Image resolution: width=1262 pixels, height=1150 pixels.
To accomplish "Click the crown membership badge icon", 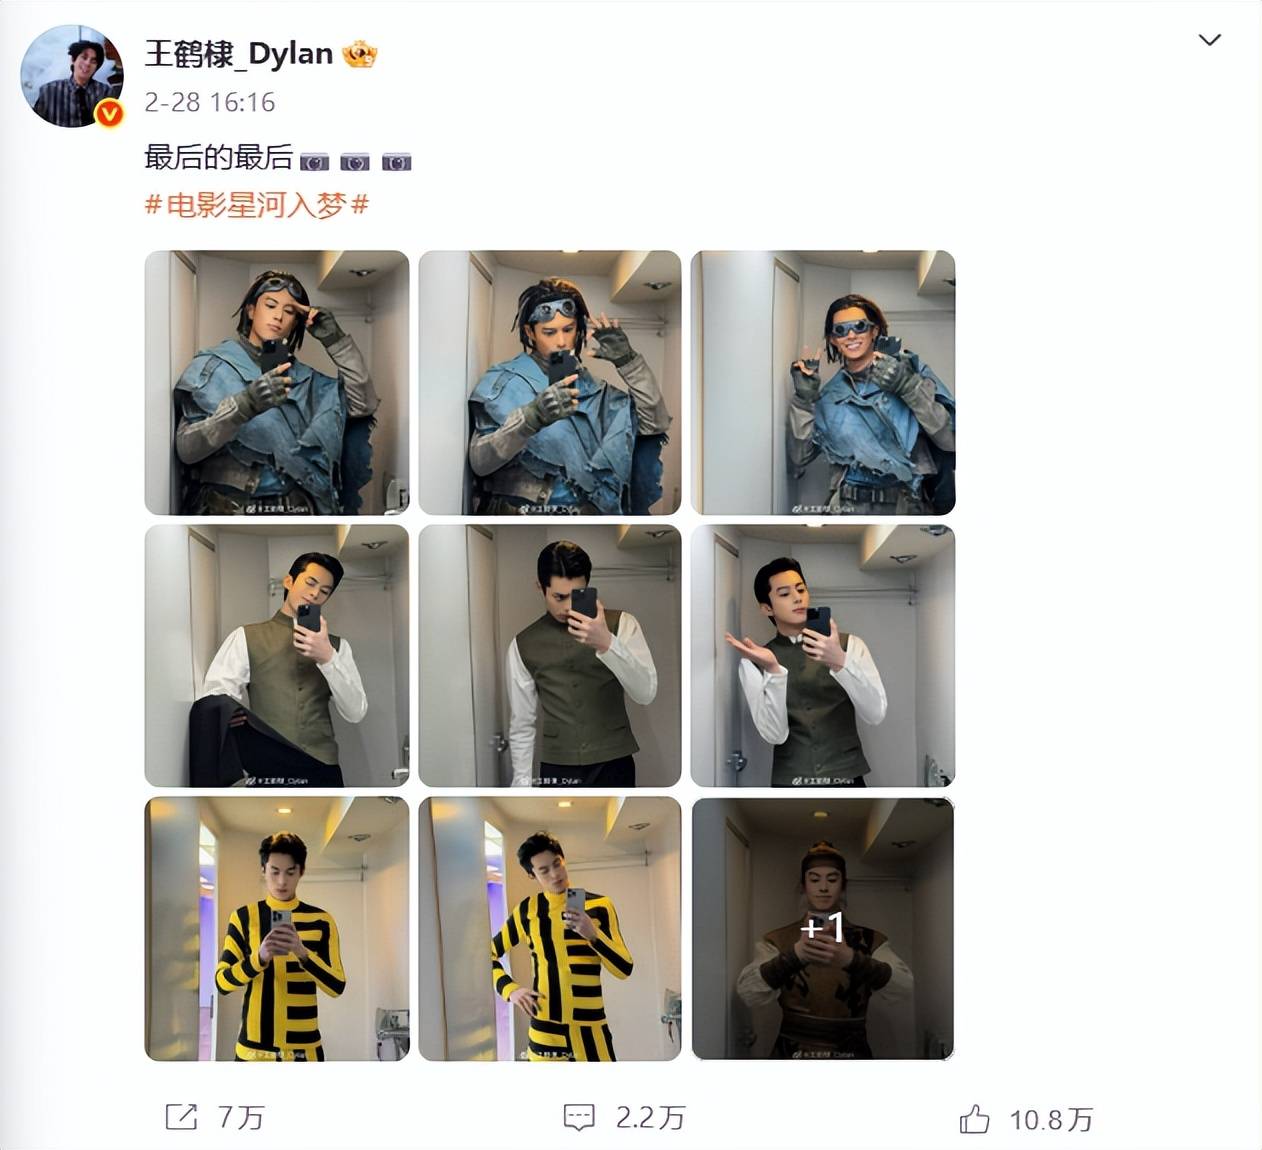I will 360,53.
